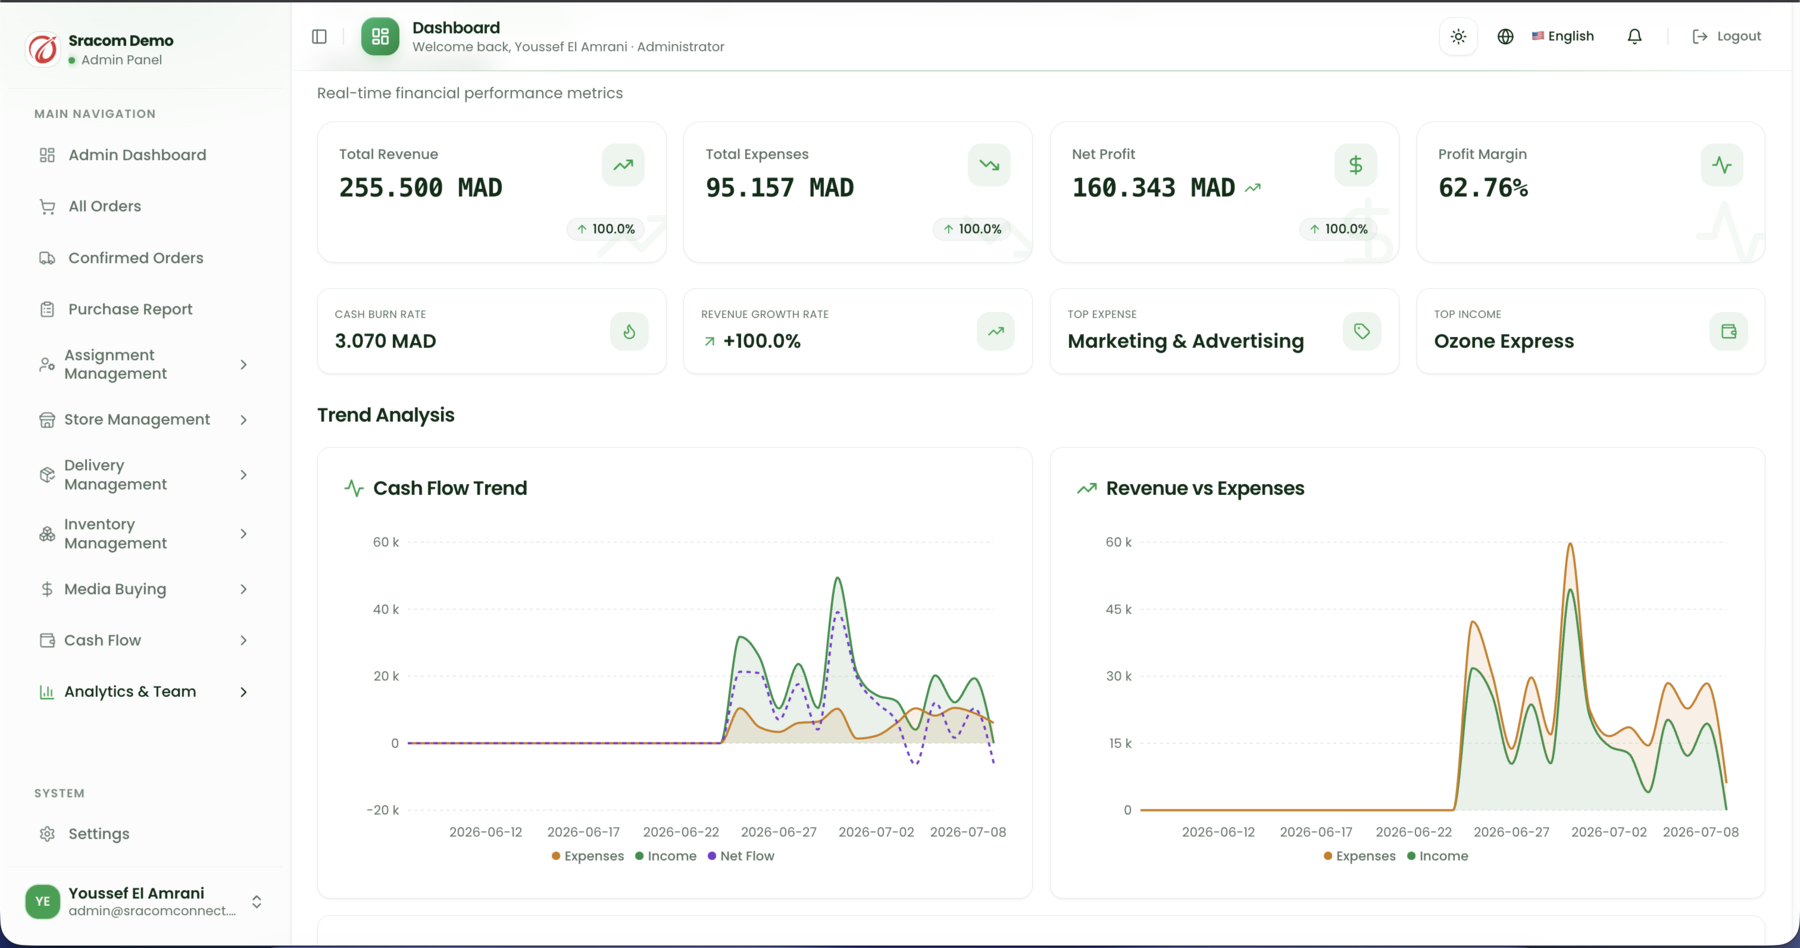Viewport: 1800px width, 948px height.
Task: Click the Cash Flow wallet icon
Action: coord(47,641)
